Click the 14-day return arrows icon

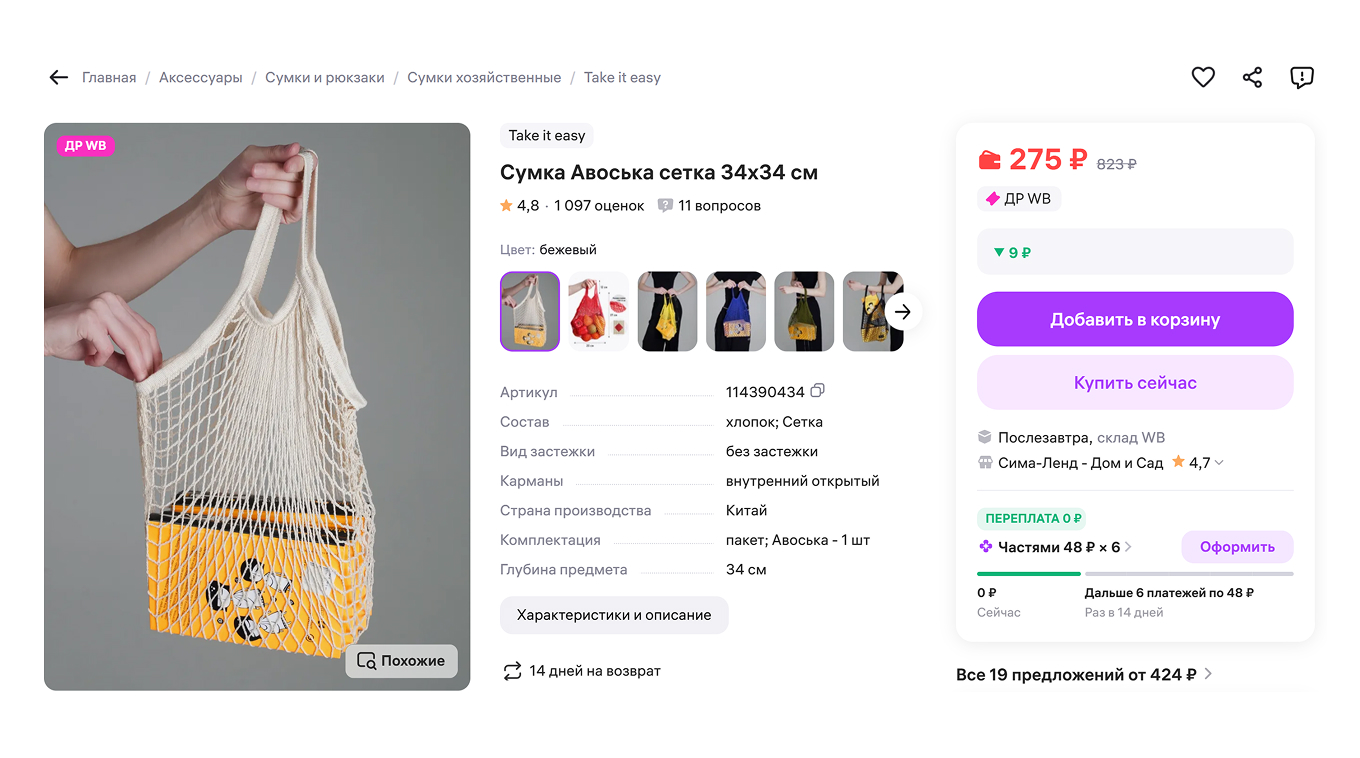point(512,671)
